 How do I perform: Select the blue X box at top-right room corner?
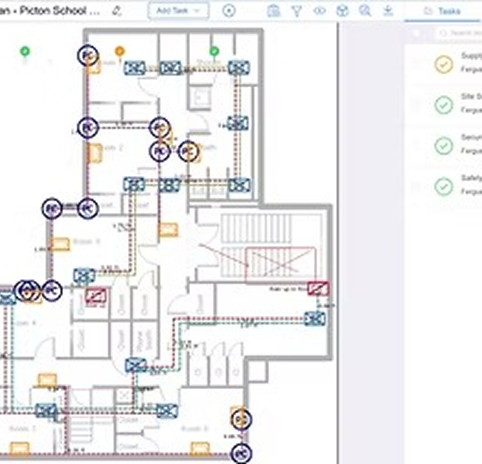tap(239, 68)
